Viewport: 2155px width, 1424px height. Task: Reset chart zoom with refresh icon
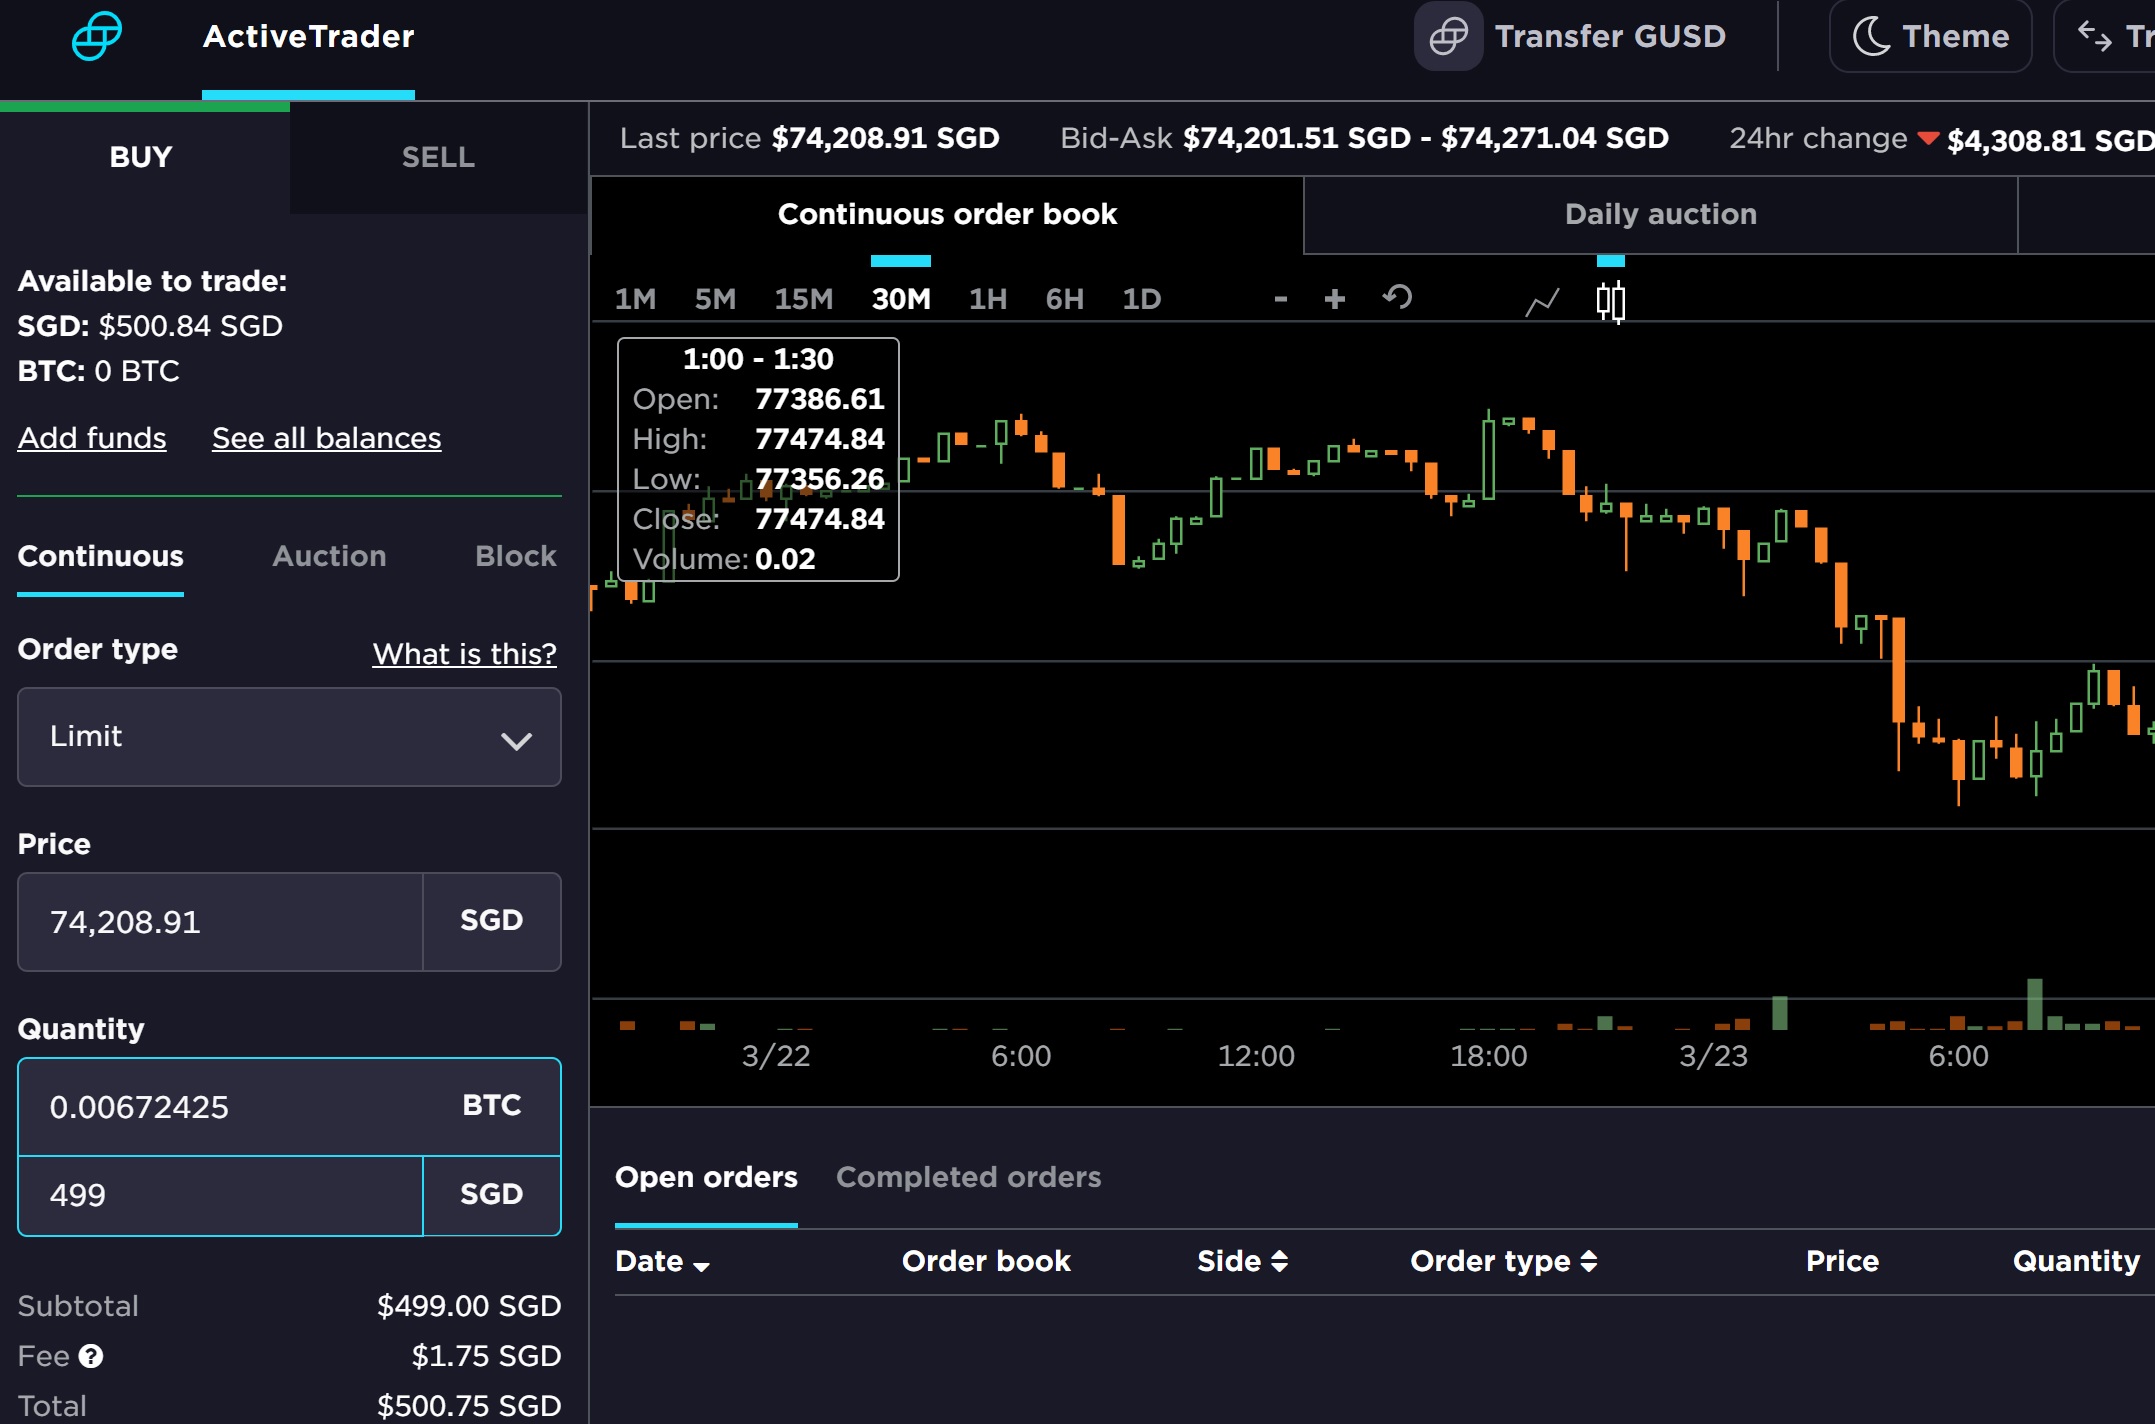(1397, 297)
